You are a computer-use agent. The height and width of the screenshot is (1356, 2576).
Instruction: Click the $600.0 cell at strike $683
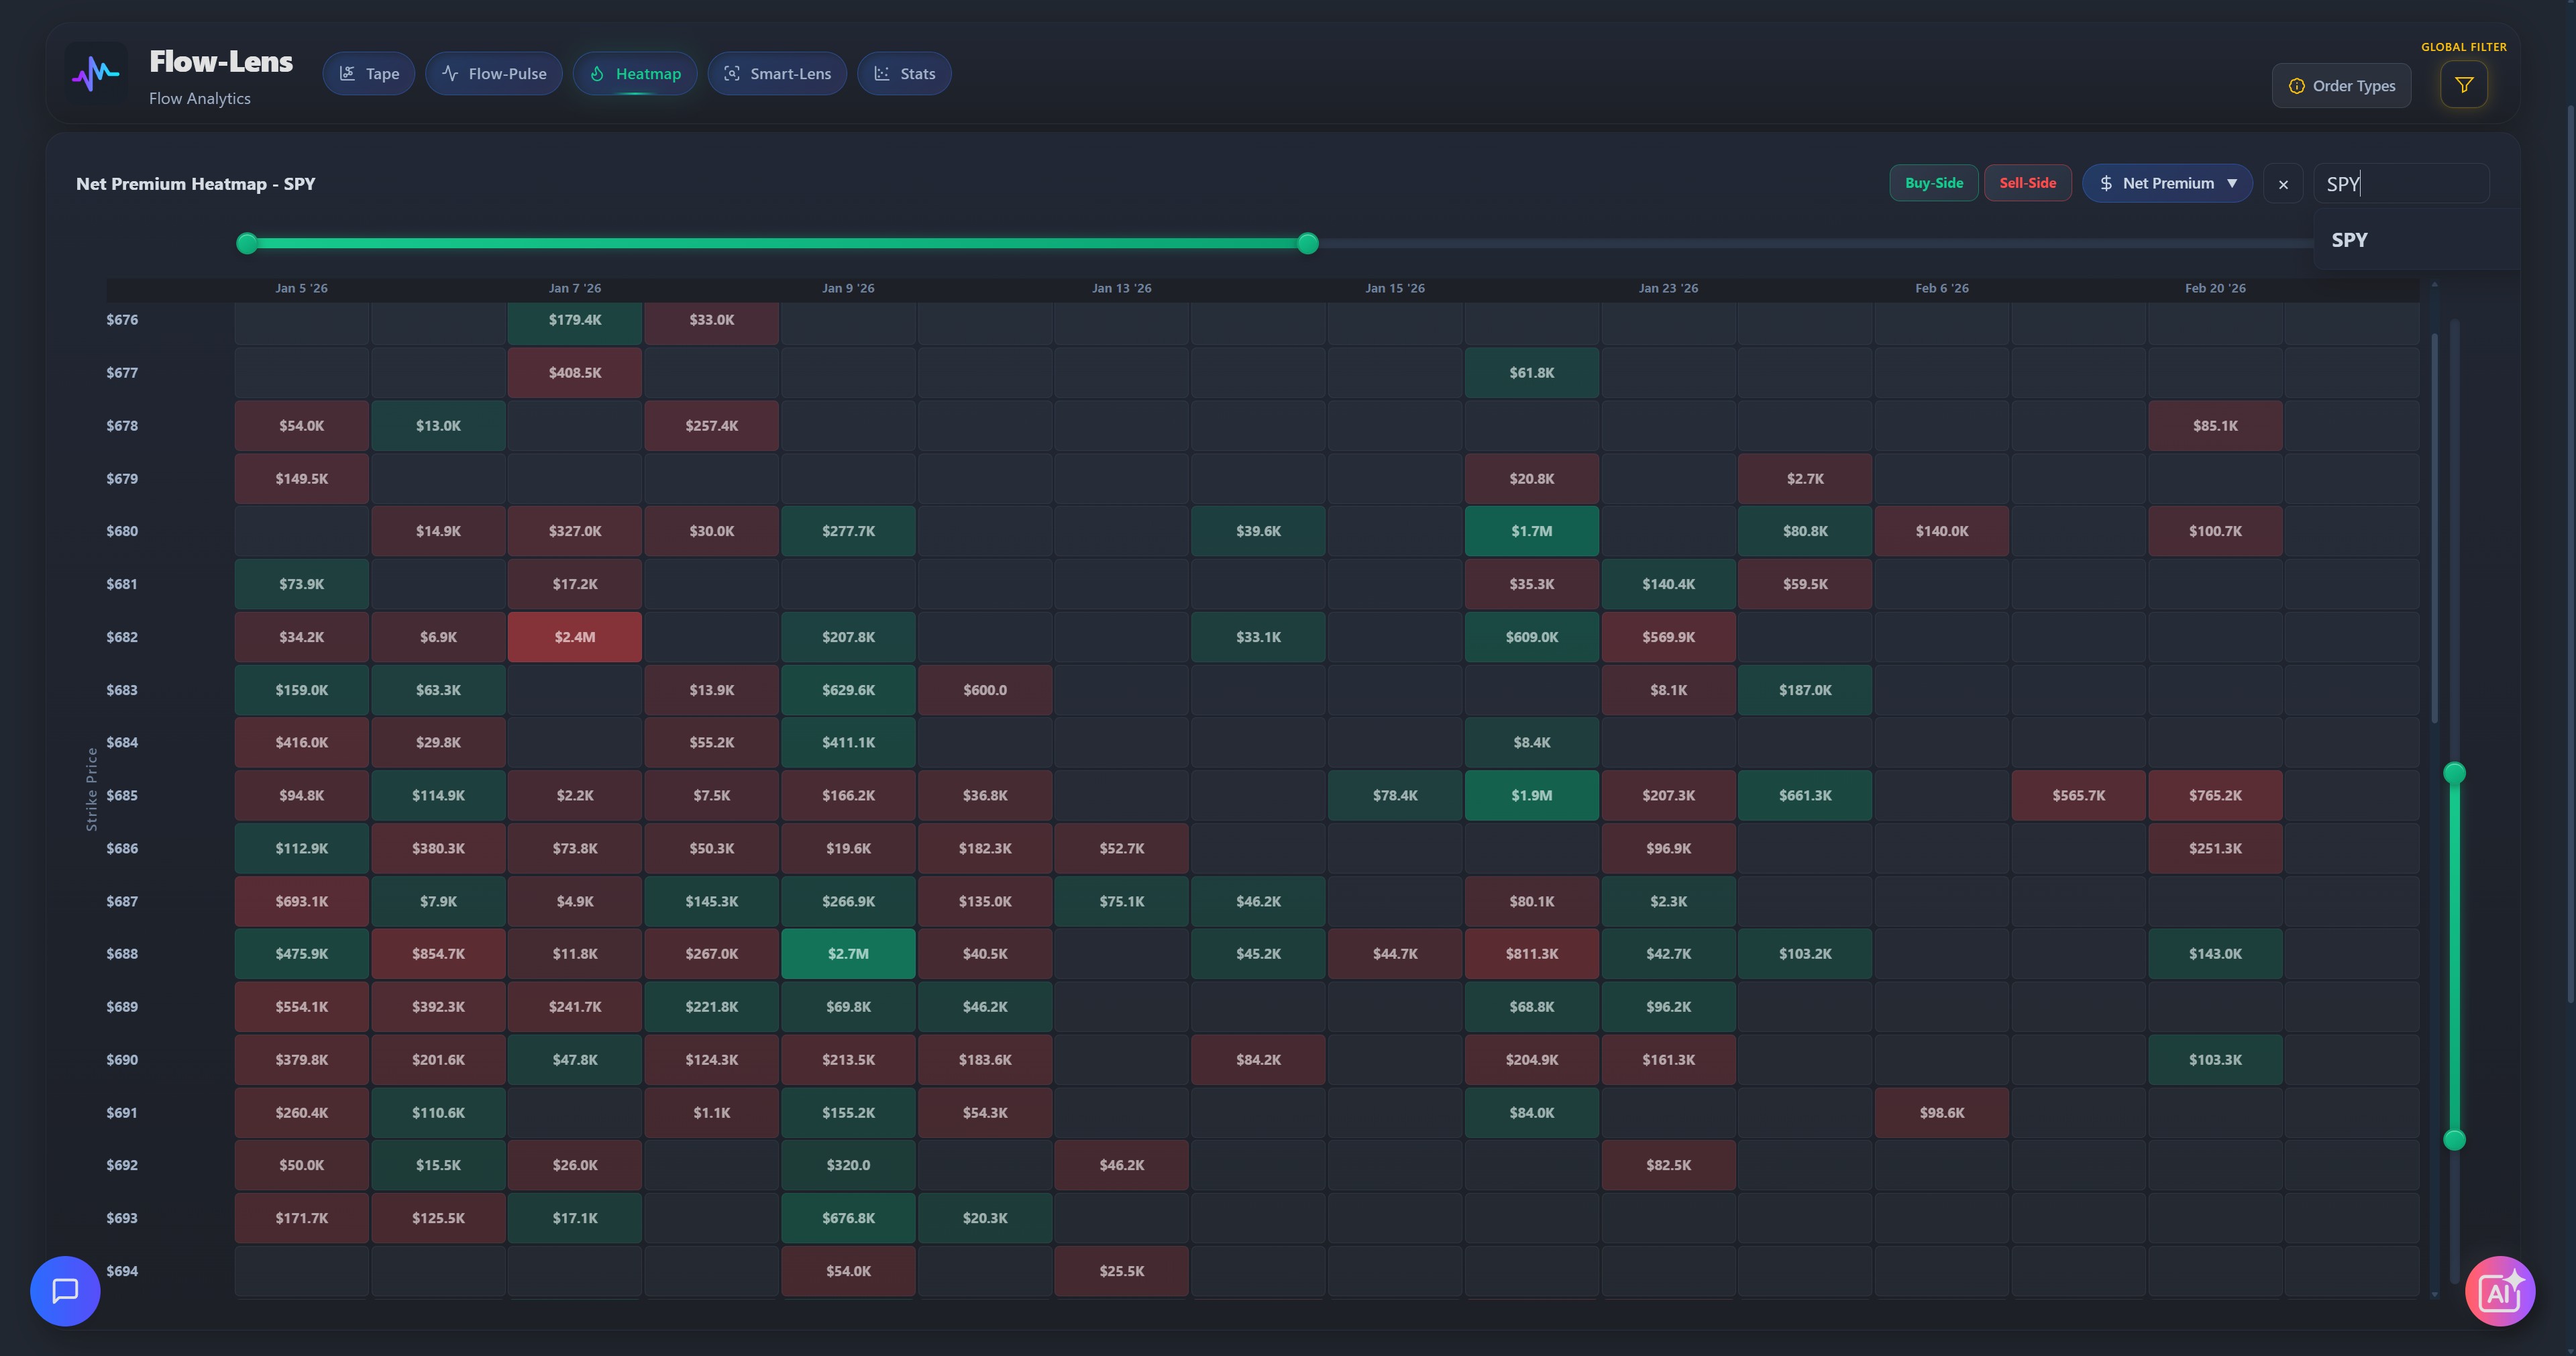coord(985,690)
